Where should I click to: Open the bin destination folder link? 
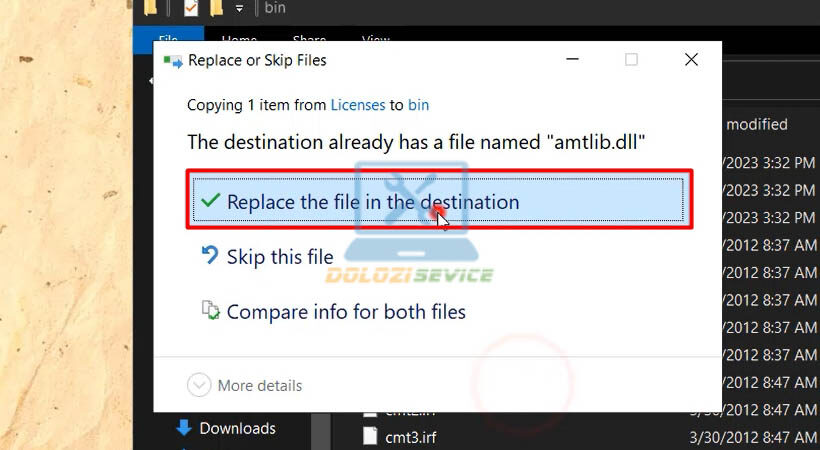tap(418, 105)
